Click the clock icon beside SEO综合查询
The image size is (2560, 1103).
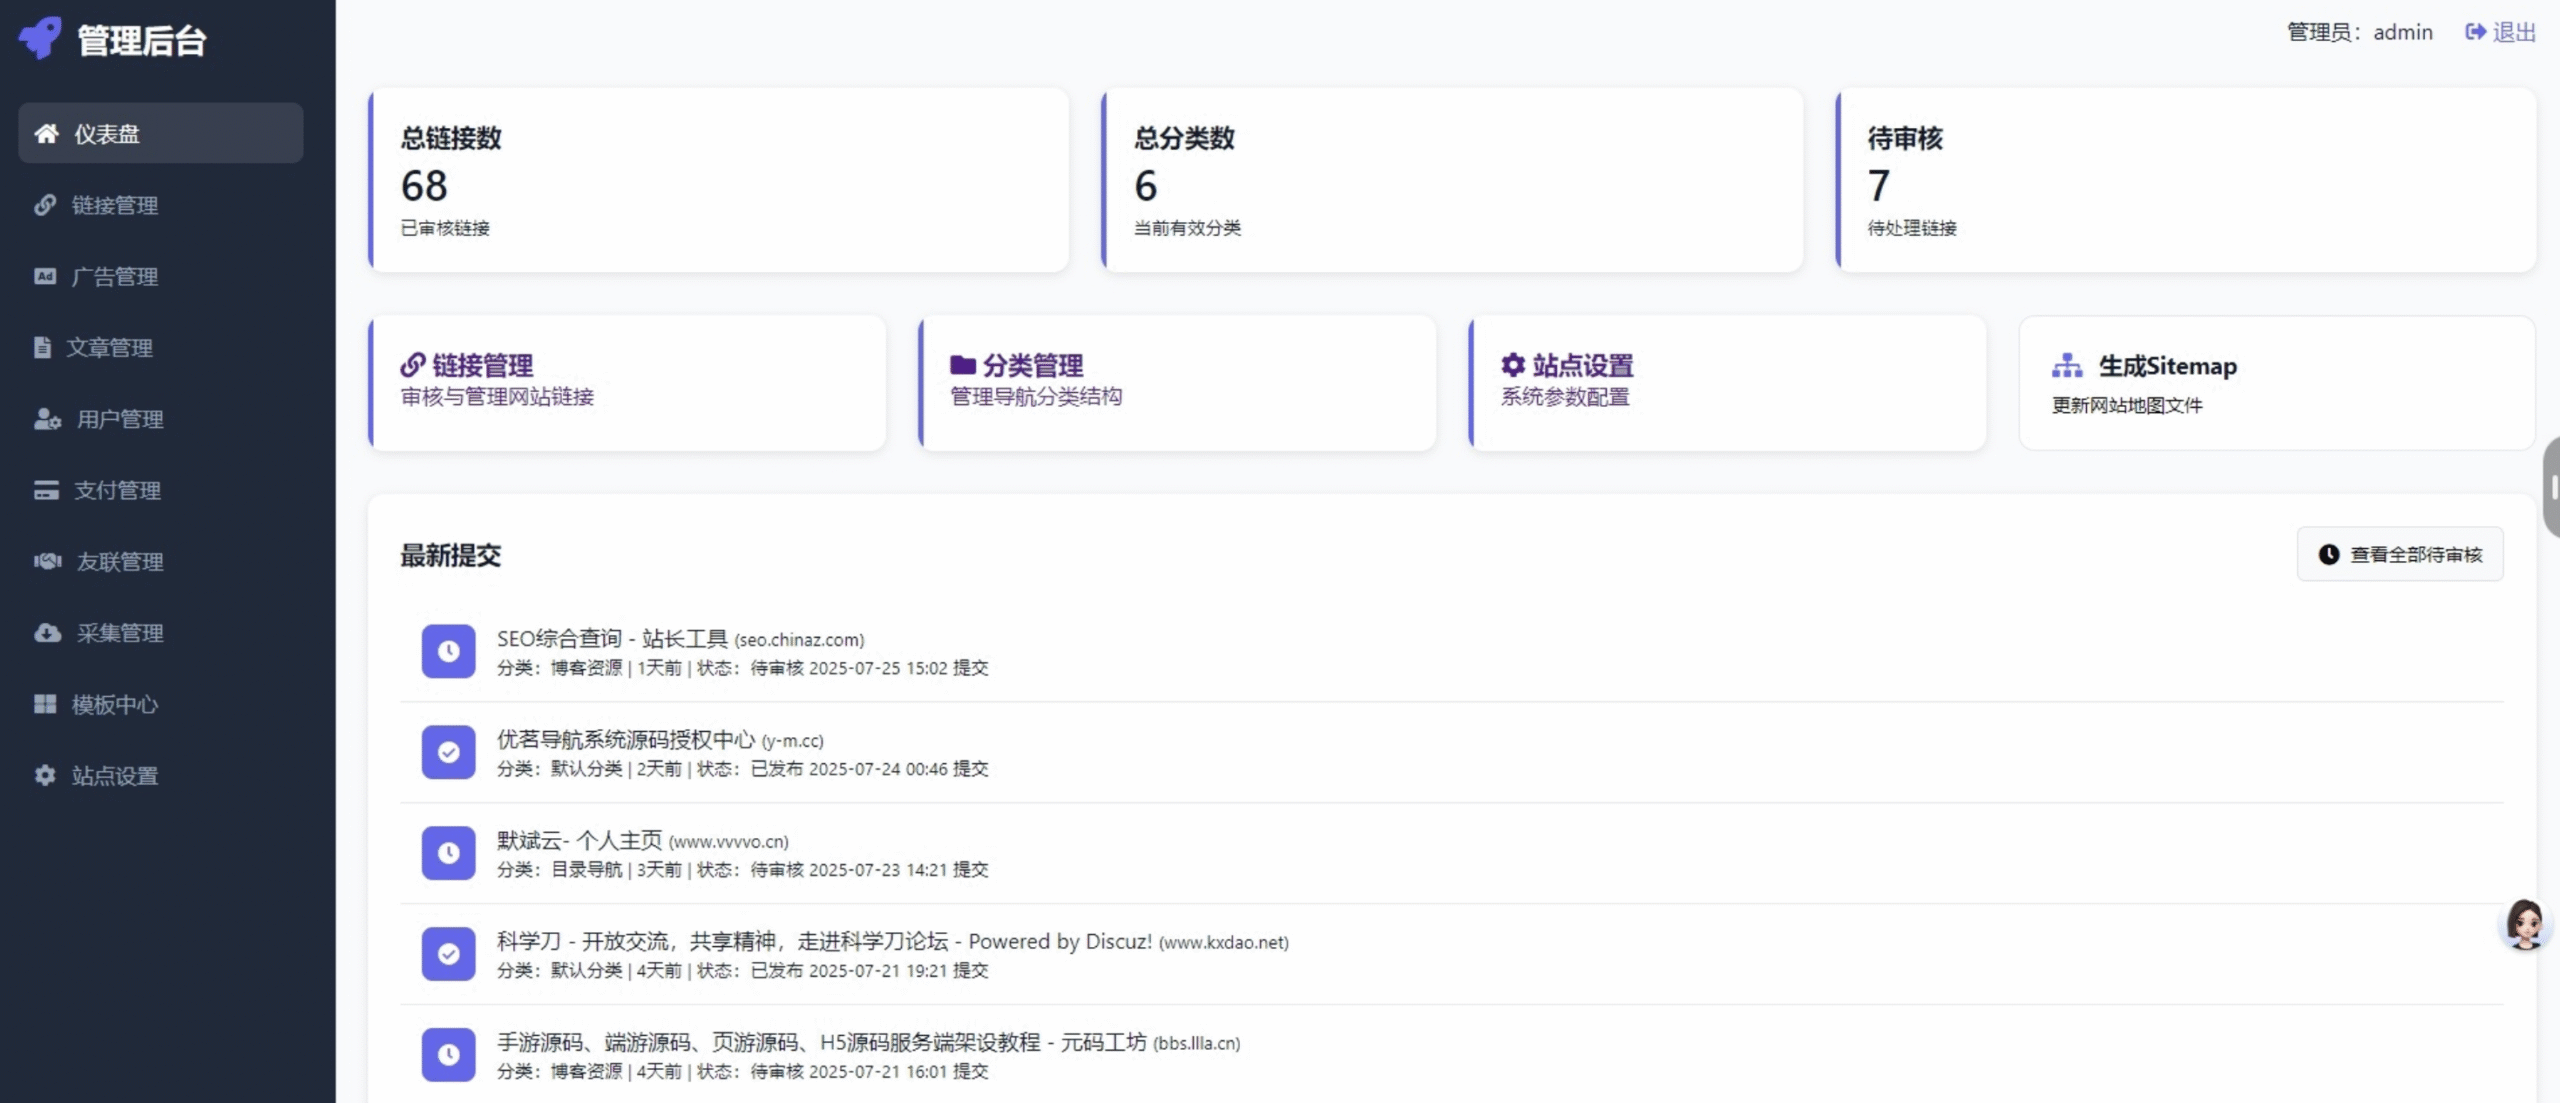click(448, 651)
